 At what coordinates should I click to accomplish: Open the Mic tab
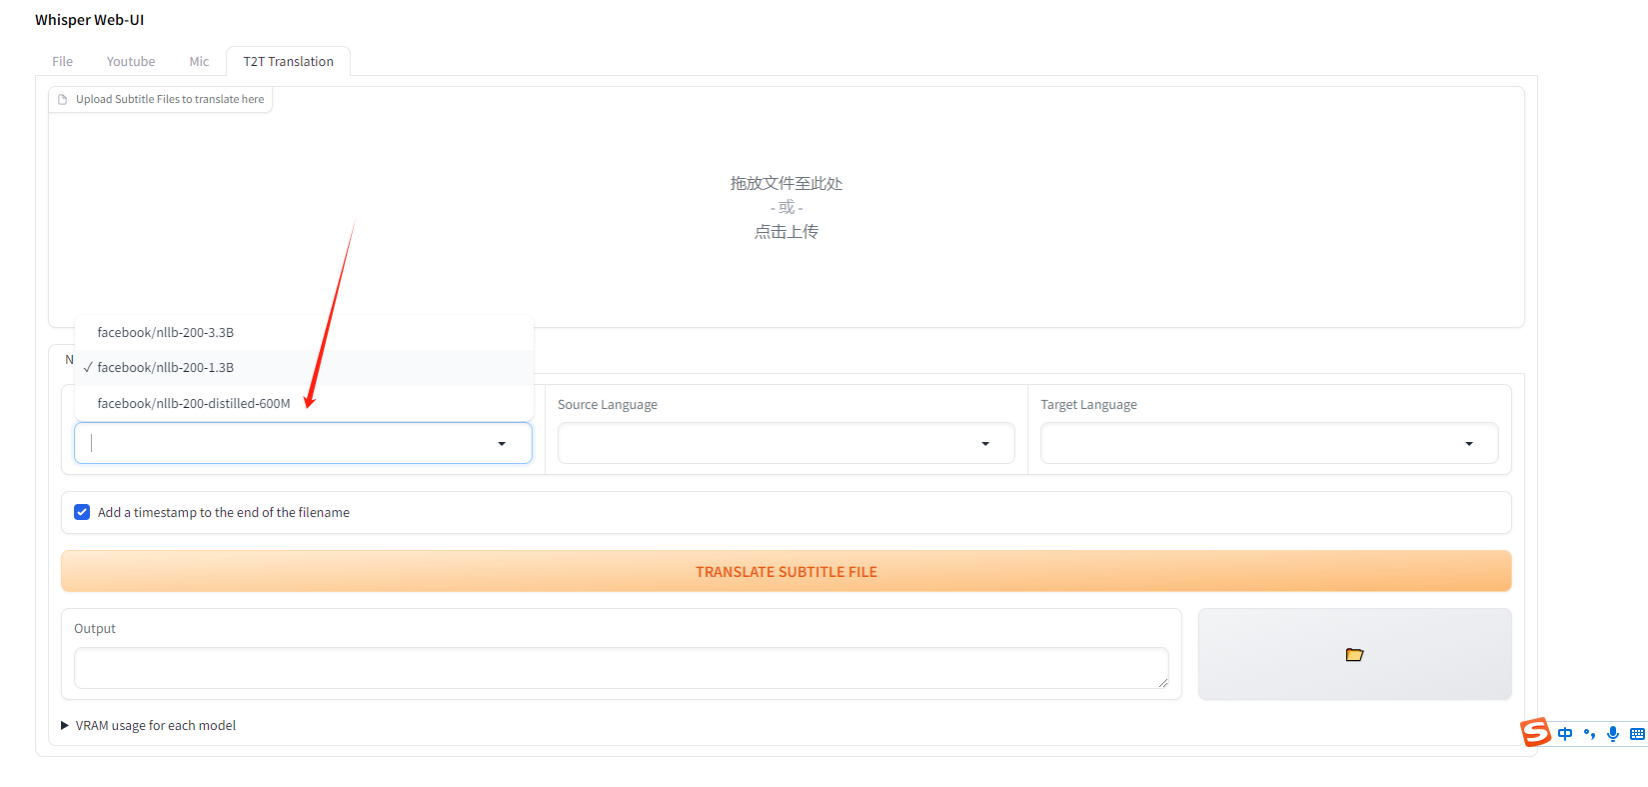(199, 62)
